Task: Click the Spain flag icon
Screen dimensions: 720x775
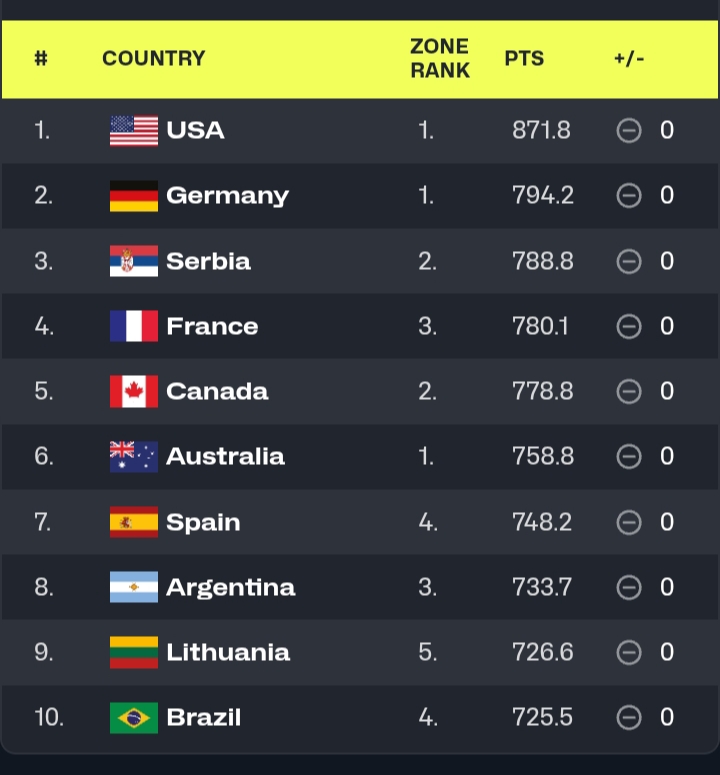Action: (x=133, y=522)
